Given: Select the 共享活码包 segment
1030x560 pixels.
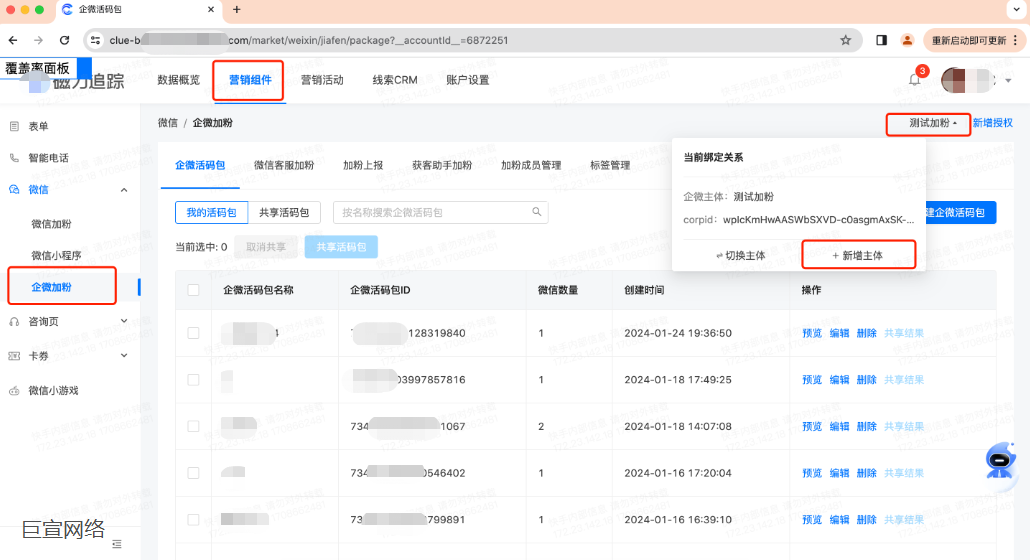Looking at the screenshot, I should 284,213.
